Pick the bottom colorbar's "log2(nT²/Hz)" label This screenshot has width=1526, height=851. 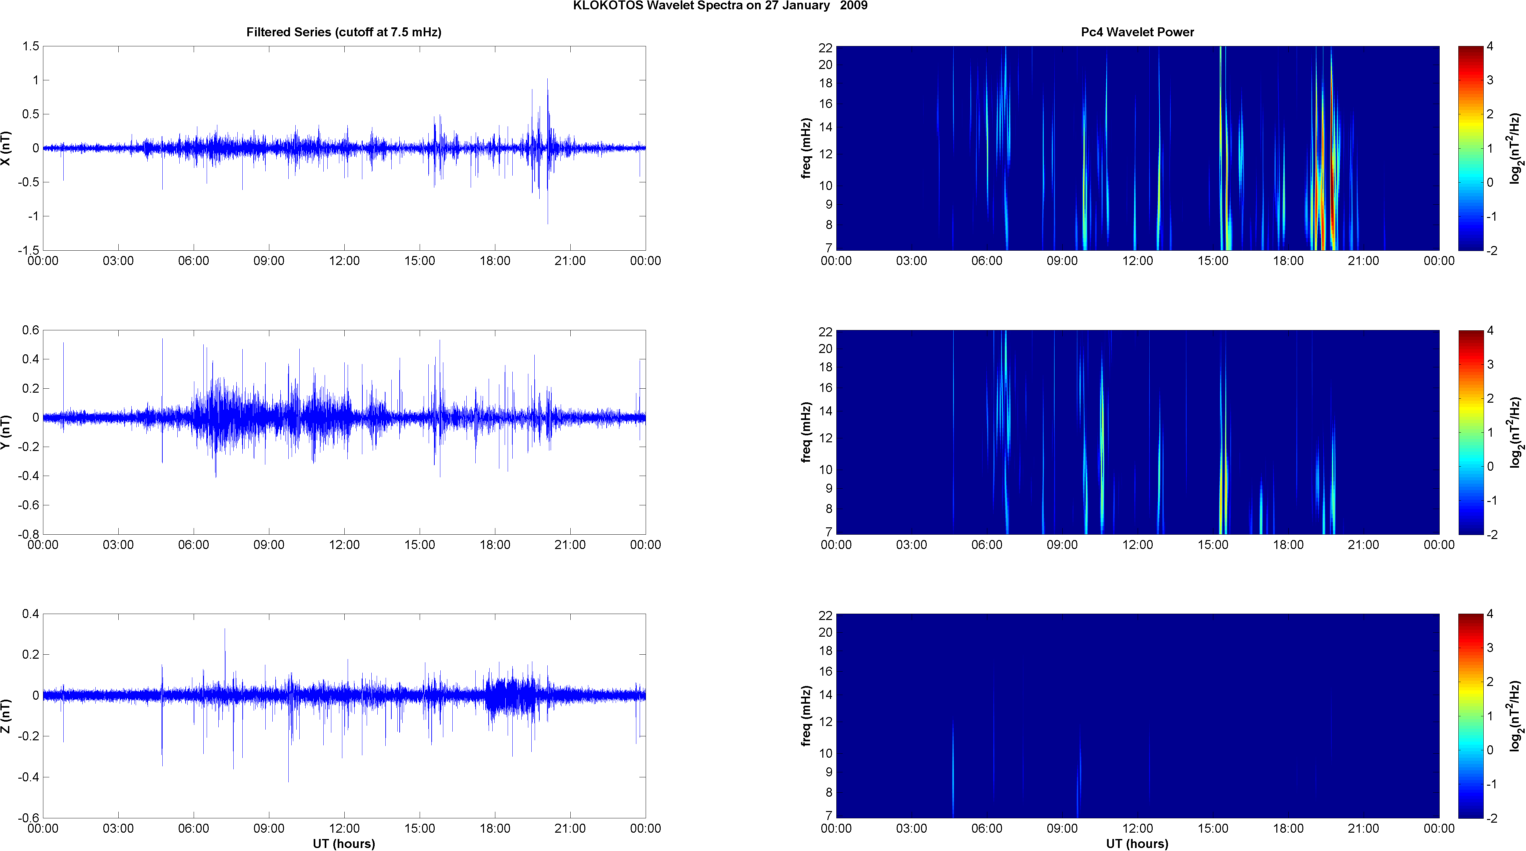pos(1516,716)
